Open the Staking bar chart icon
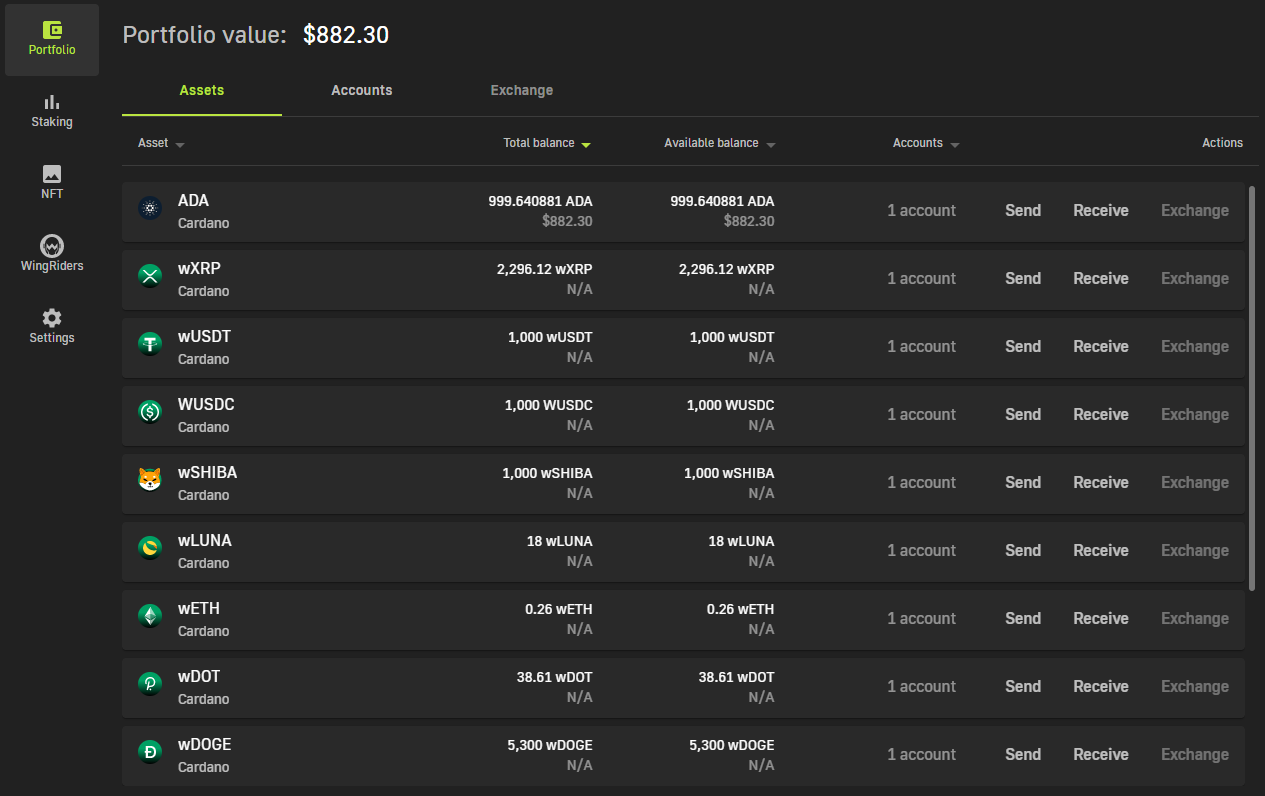The height and width of the screenshot is (796, 1265). pos(52,102)
